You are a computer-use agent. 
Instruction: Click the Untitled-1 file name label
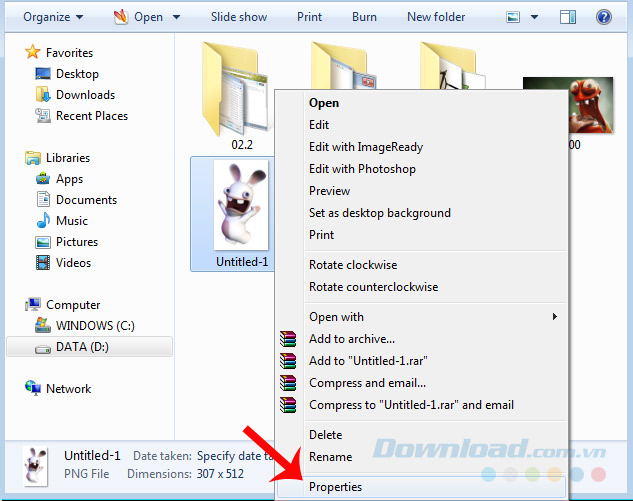pos(242,262)
